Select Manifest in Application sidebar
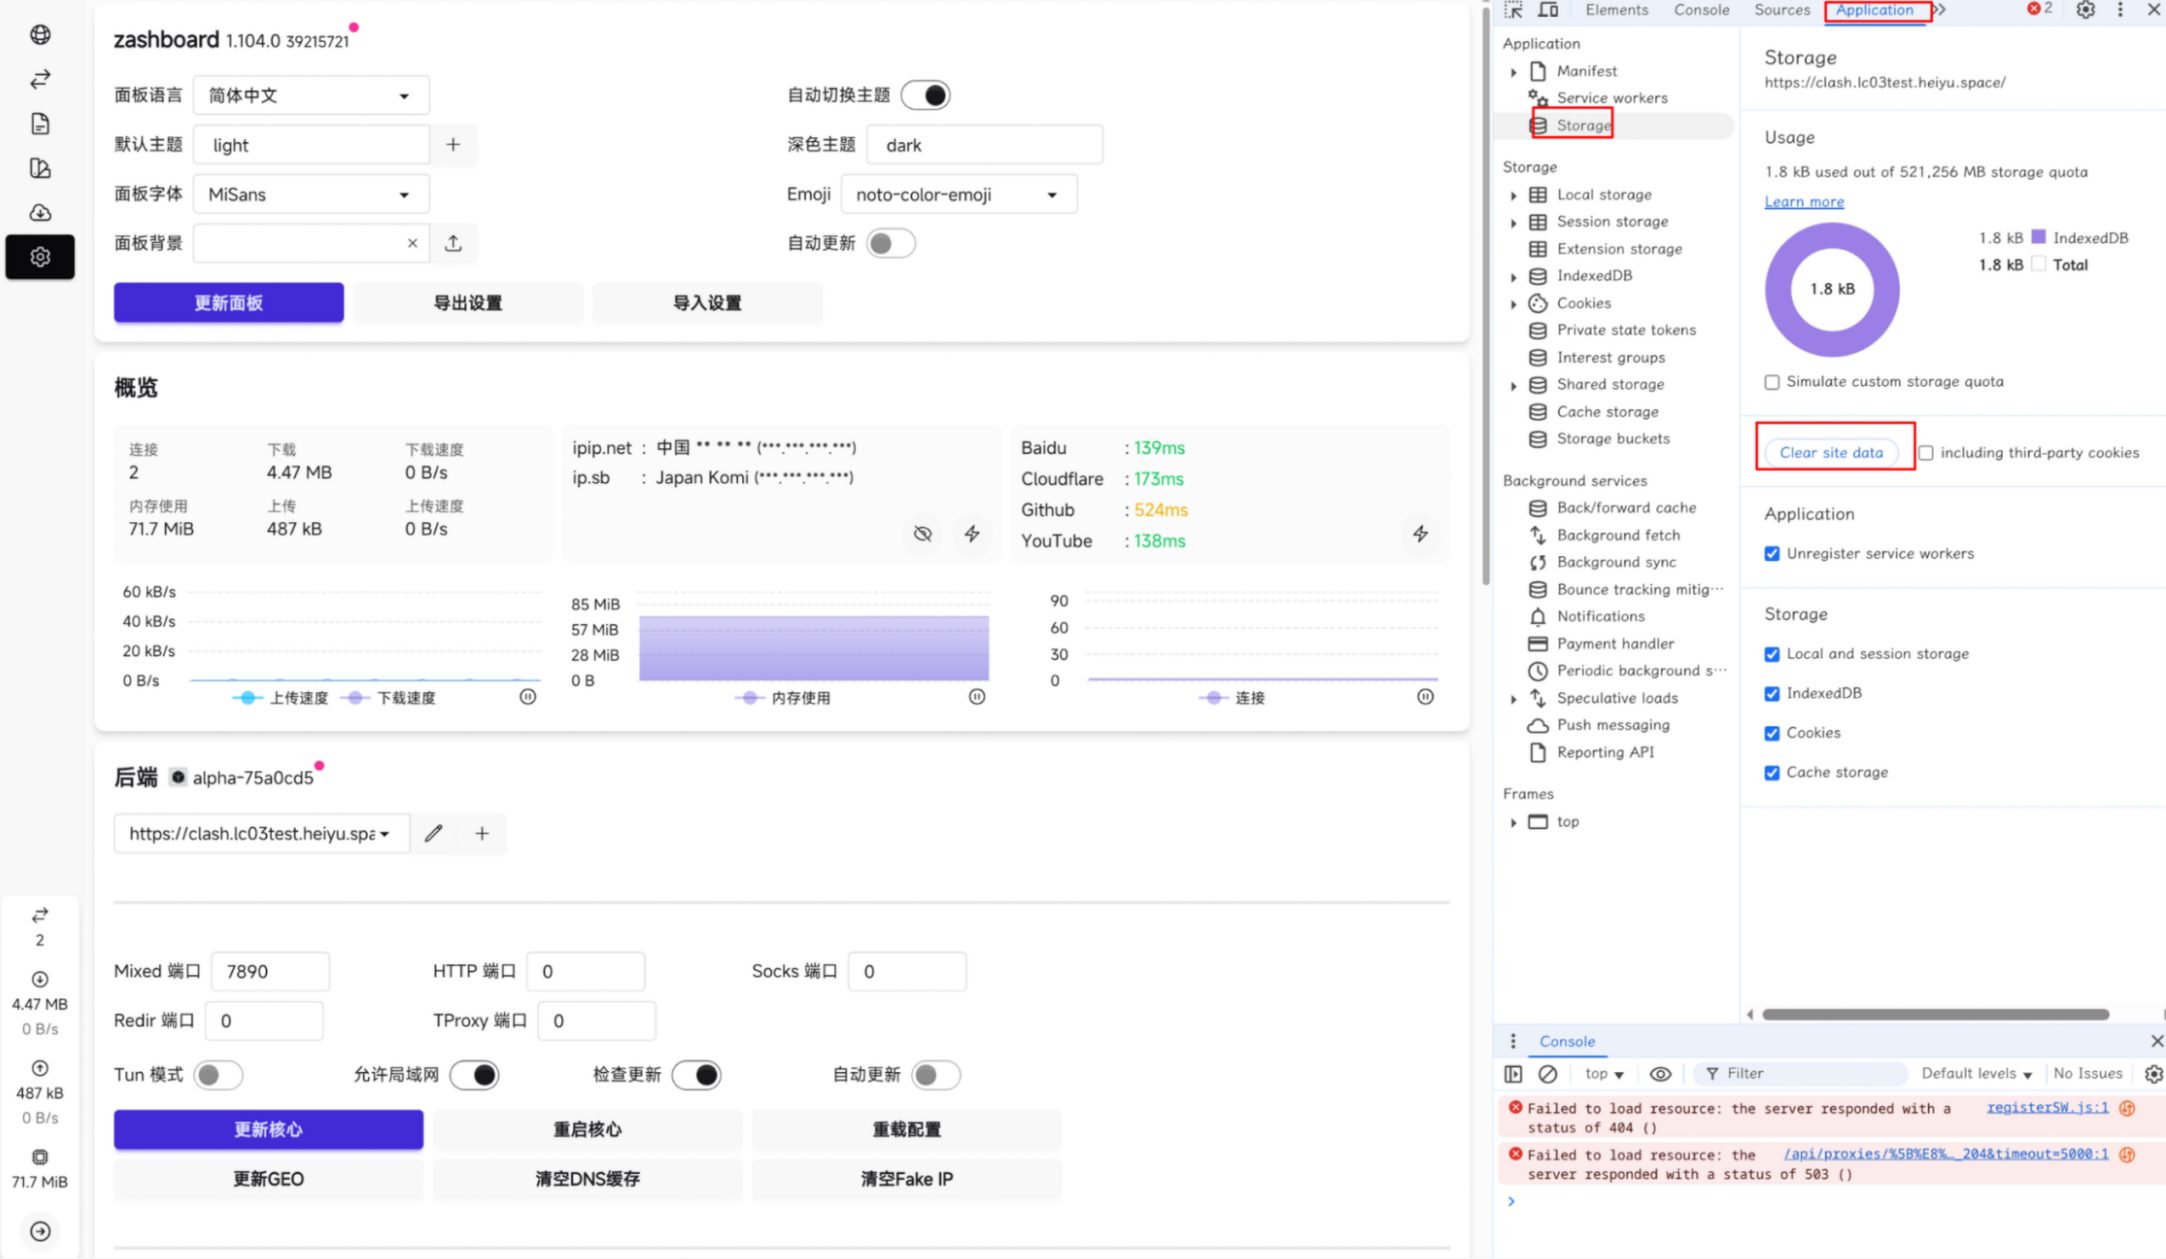This screenshot has width=2166, height=1259. click(1586, 71)
